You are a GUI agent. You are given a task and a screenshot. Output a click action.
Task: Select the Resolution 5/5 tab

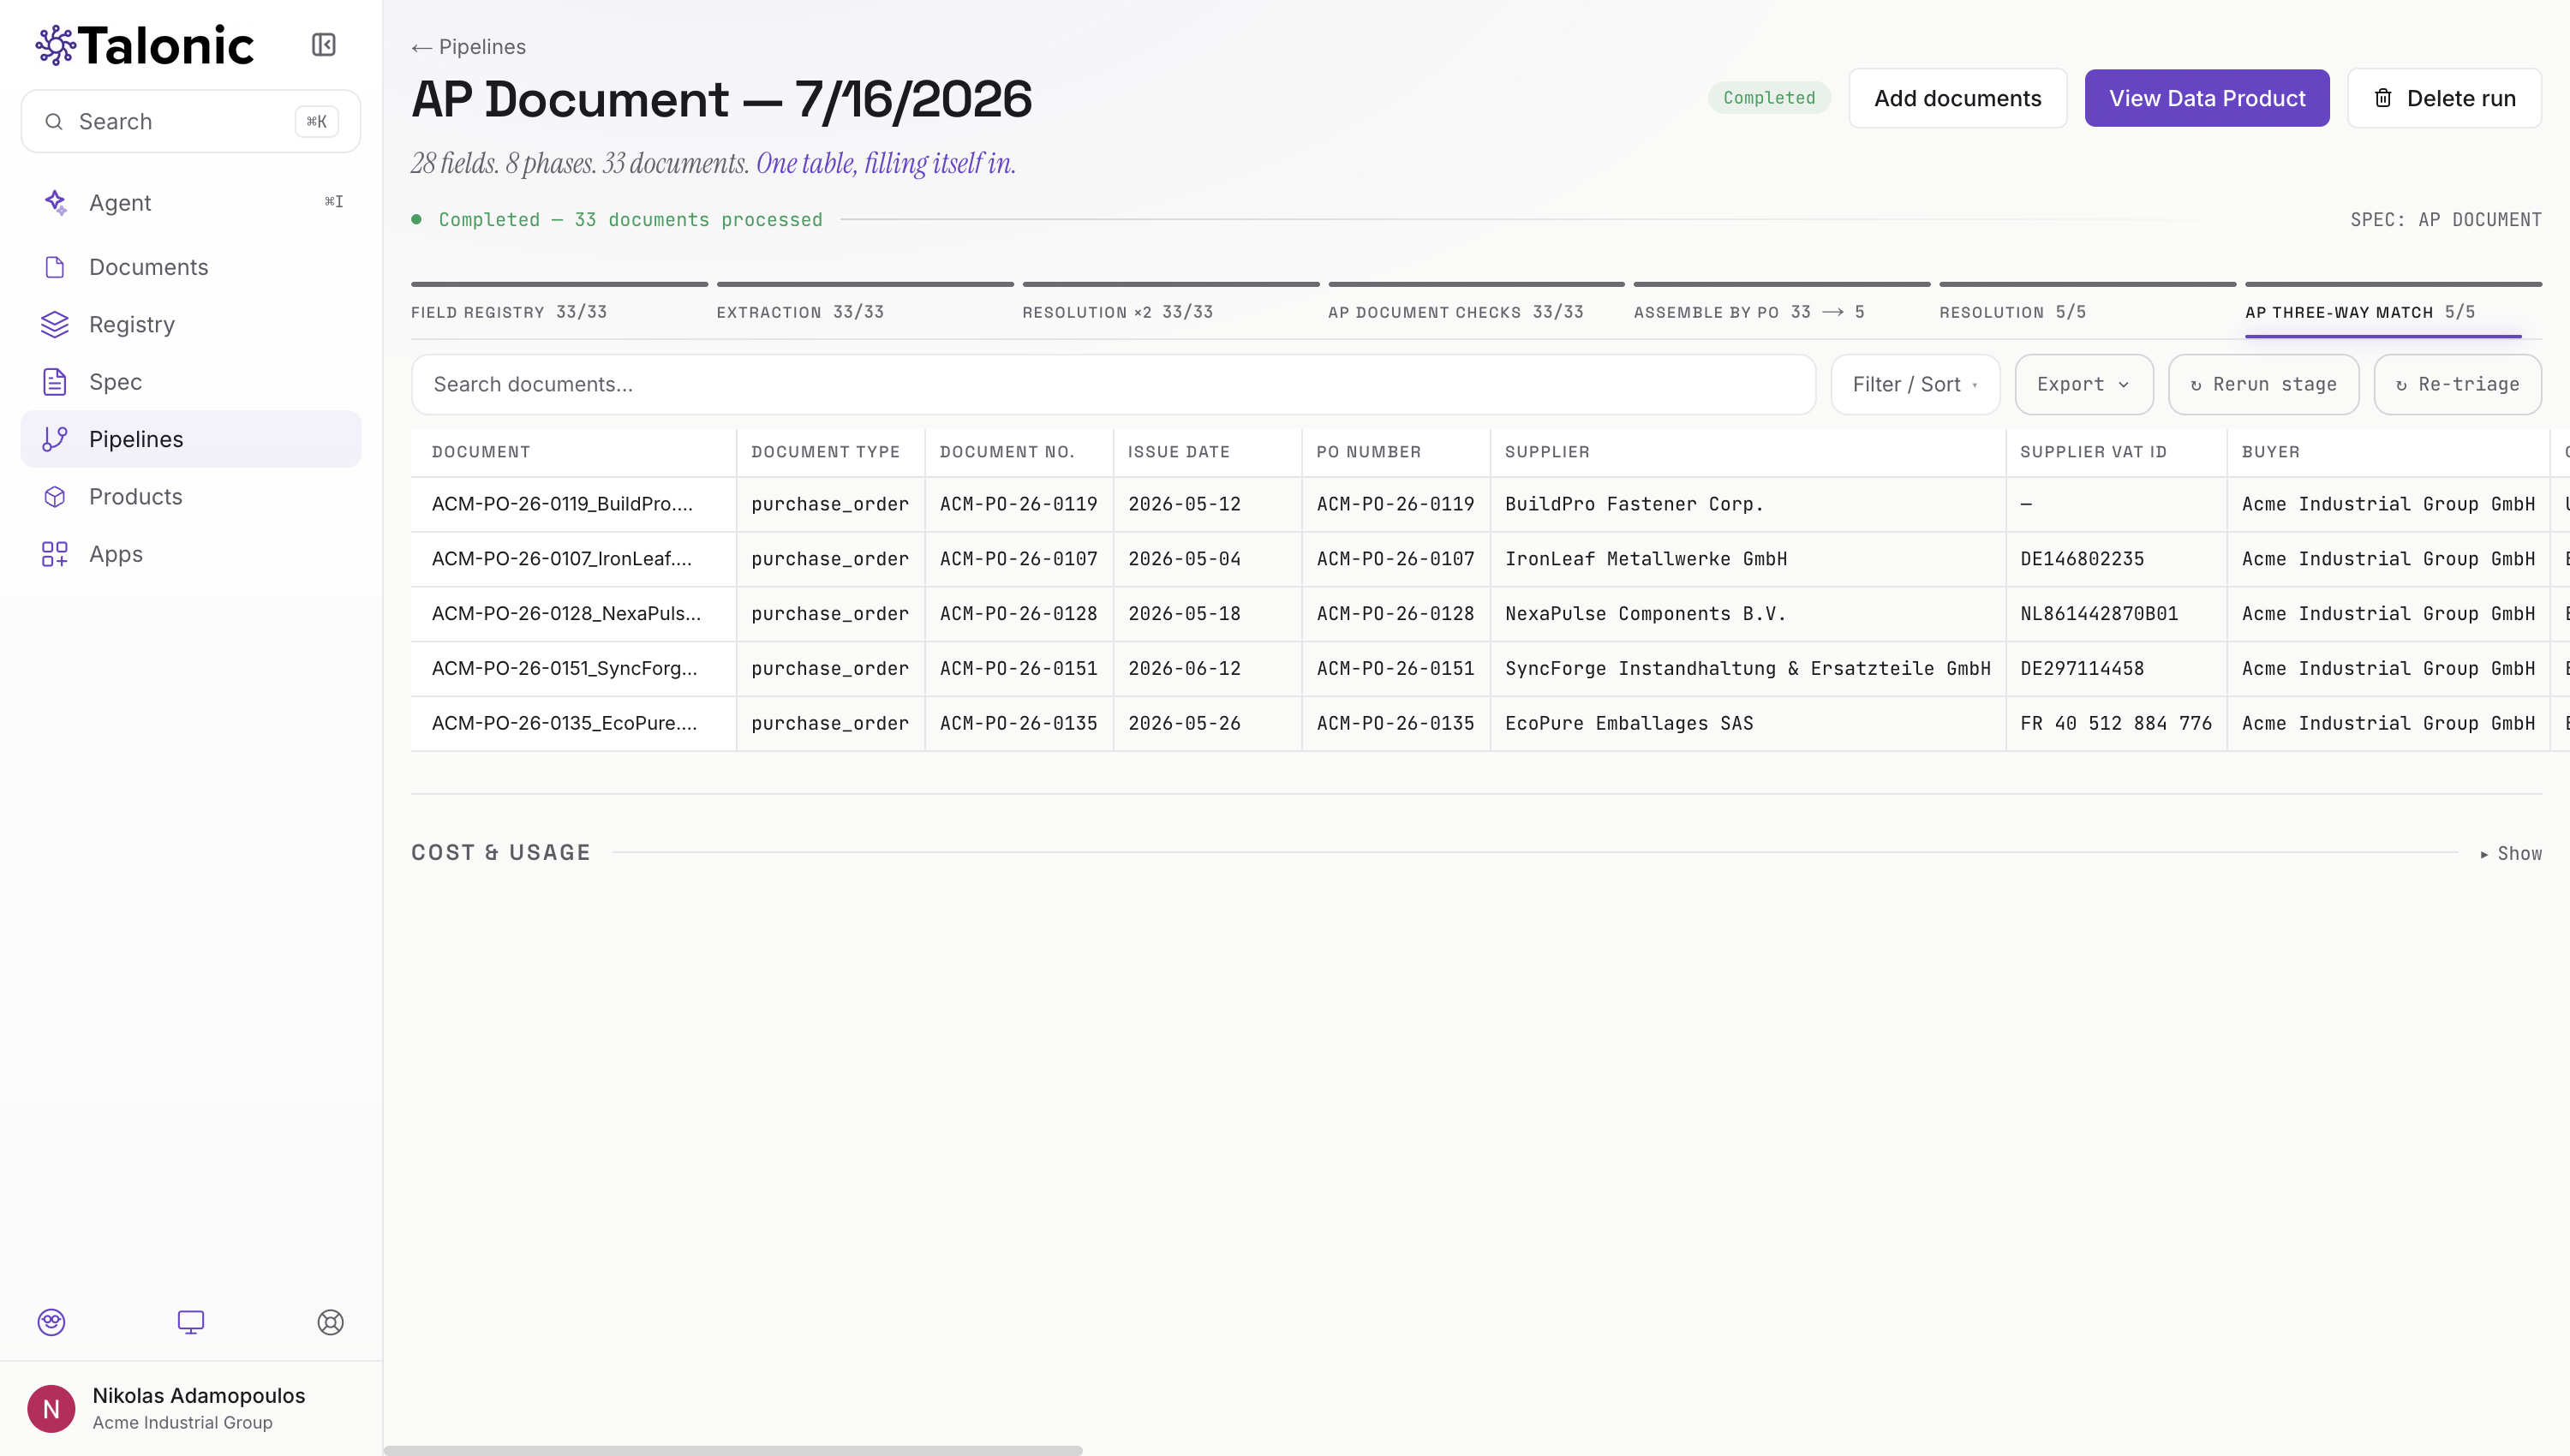click(x=2087, y=311)
